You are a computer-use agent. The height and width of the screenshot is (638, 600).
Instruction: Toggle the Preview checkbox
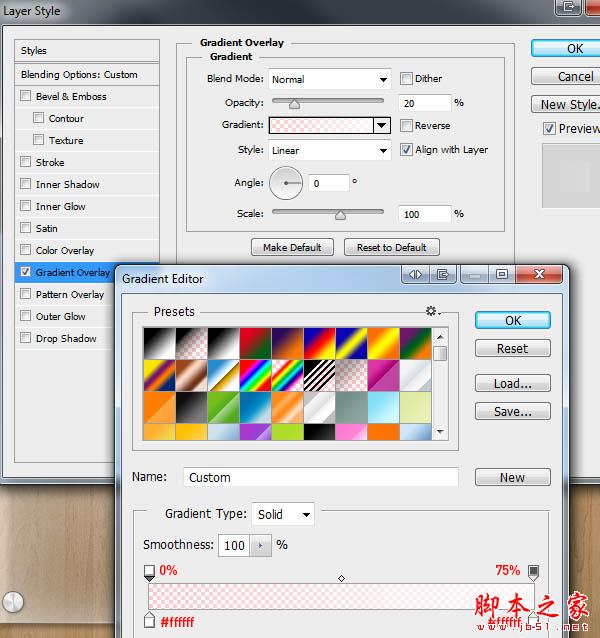point(549,129)
